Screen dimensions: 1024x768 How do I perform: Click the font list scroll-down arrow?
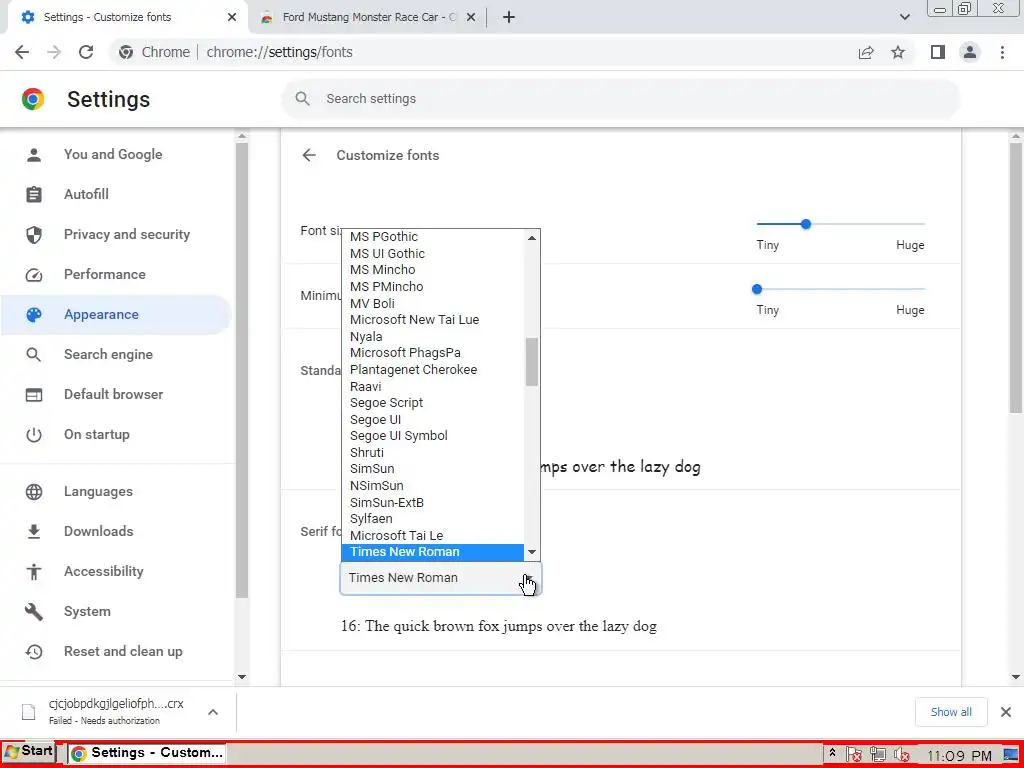tap(532, 552)
